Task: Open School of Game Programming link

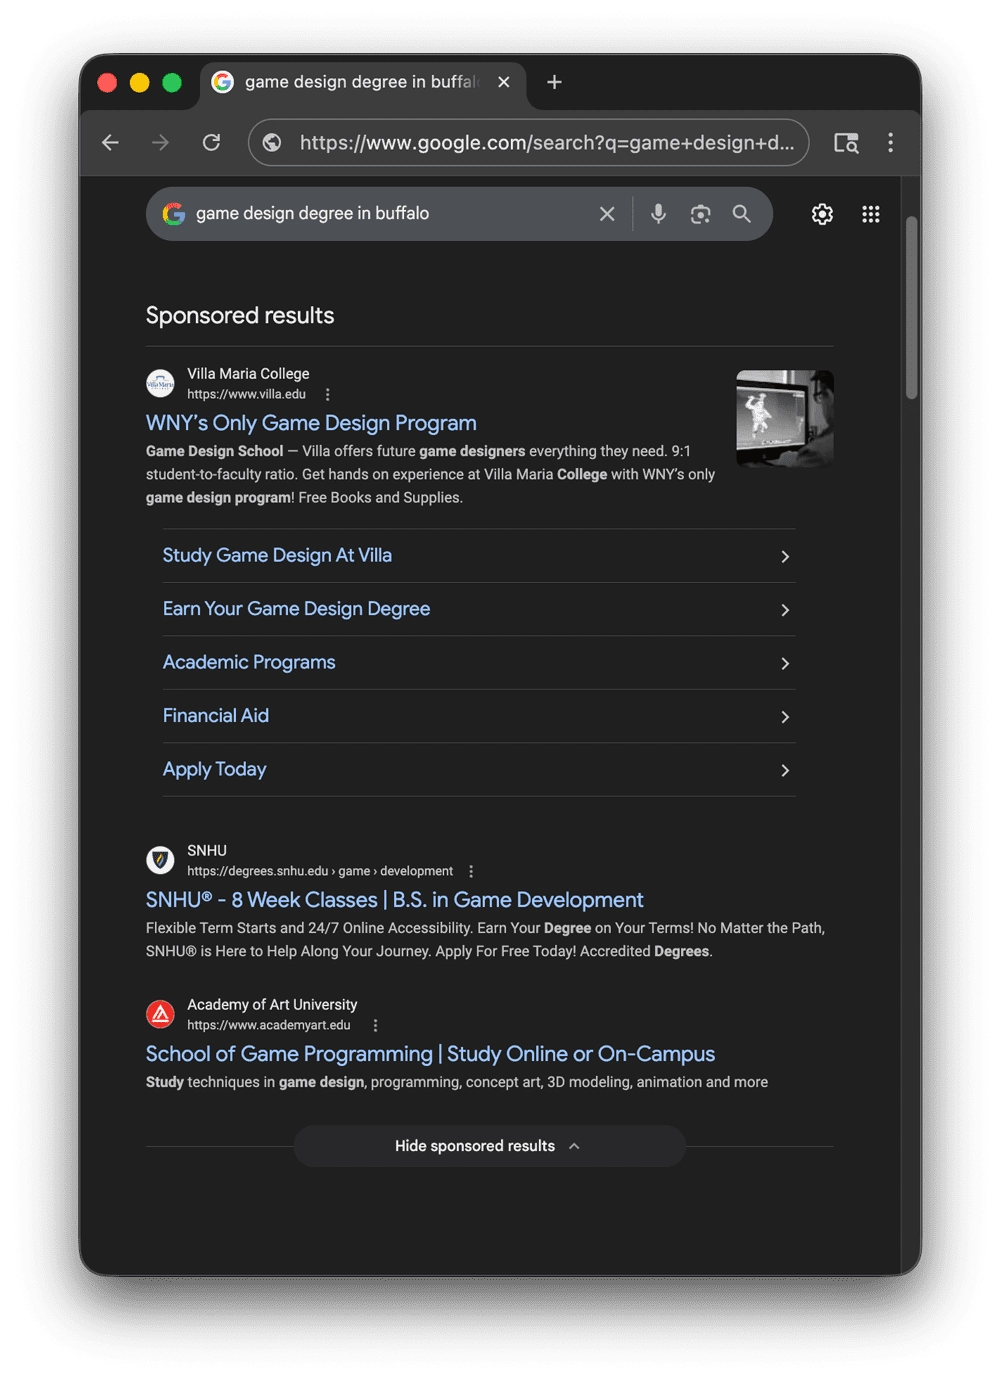Action: 430,1054
